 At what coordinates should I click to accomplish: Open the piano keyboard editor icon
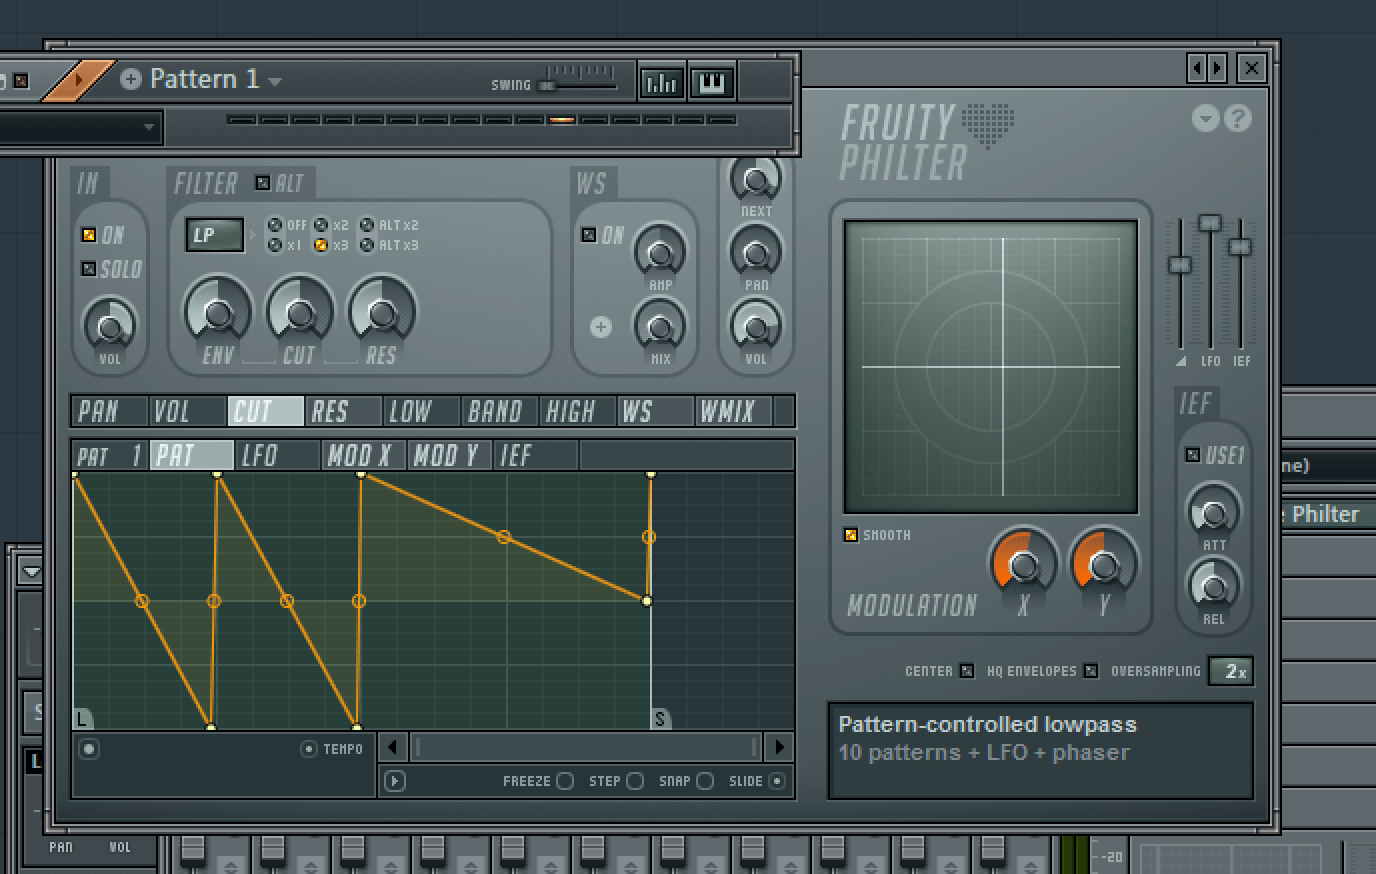tap(714, 83)
